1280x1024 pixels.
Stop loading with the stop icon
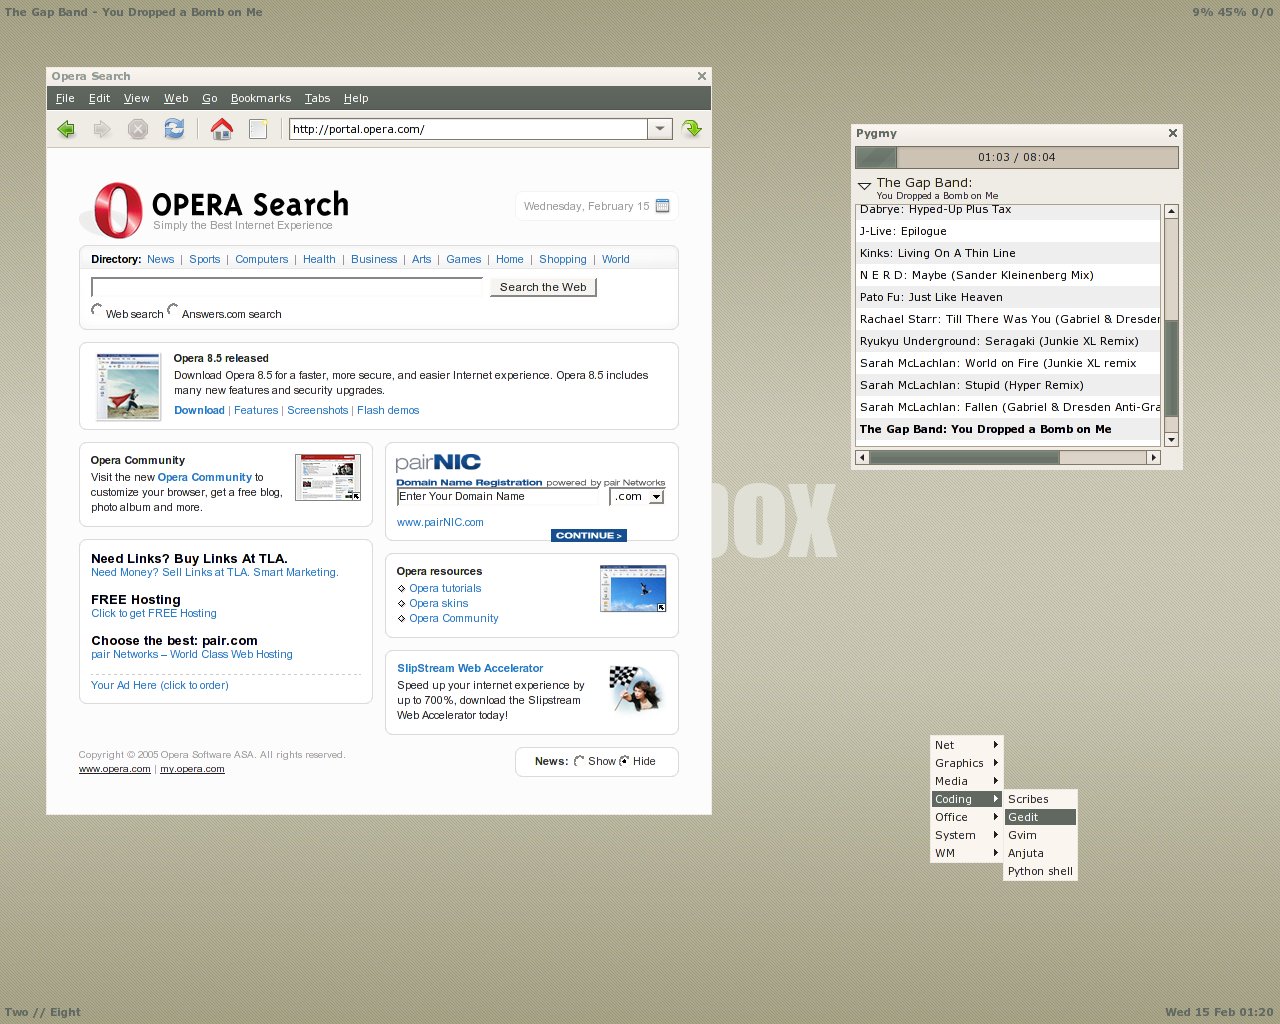coord(138,129)
